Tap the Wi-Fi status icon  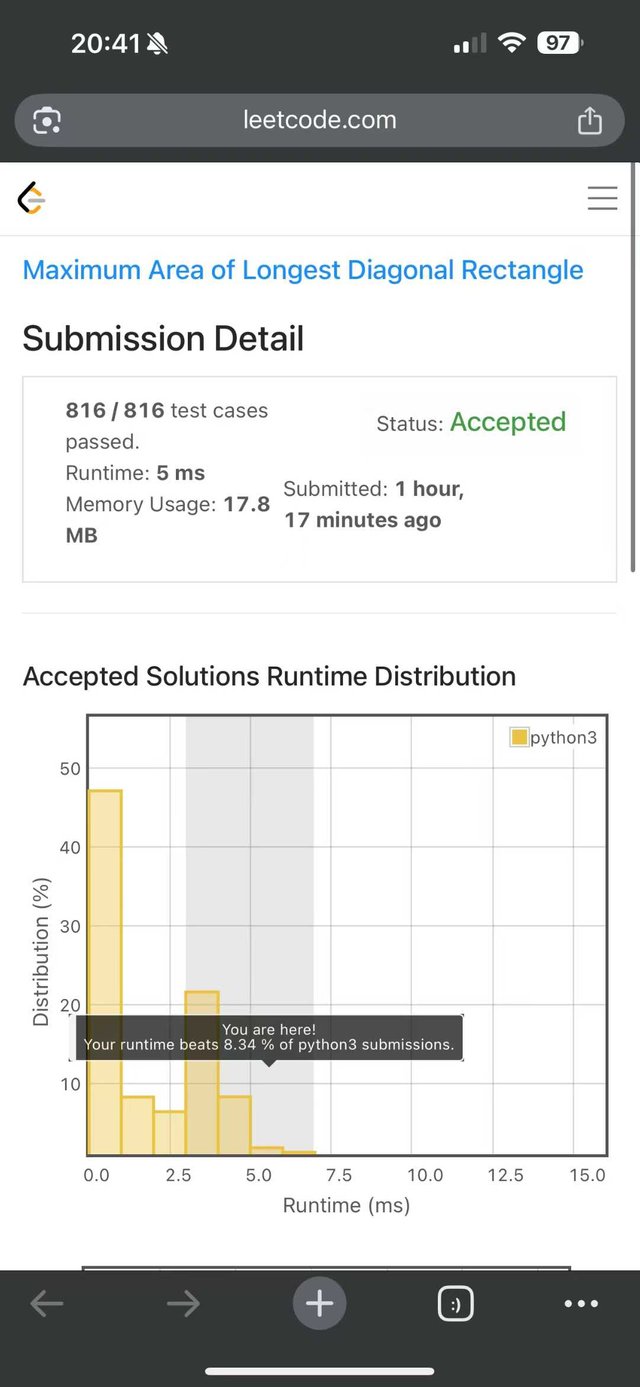[x=512, y=43]
